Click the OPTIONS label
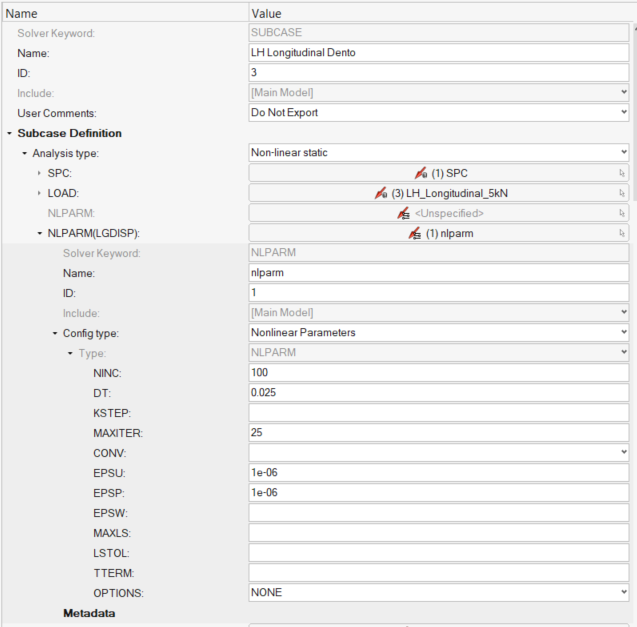The height and width of the screenshot is (627, 637). coord(118,593)
